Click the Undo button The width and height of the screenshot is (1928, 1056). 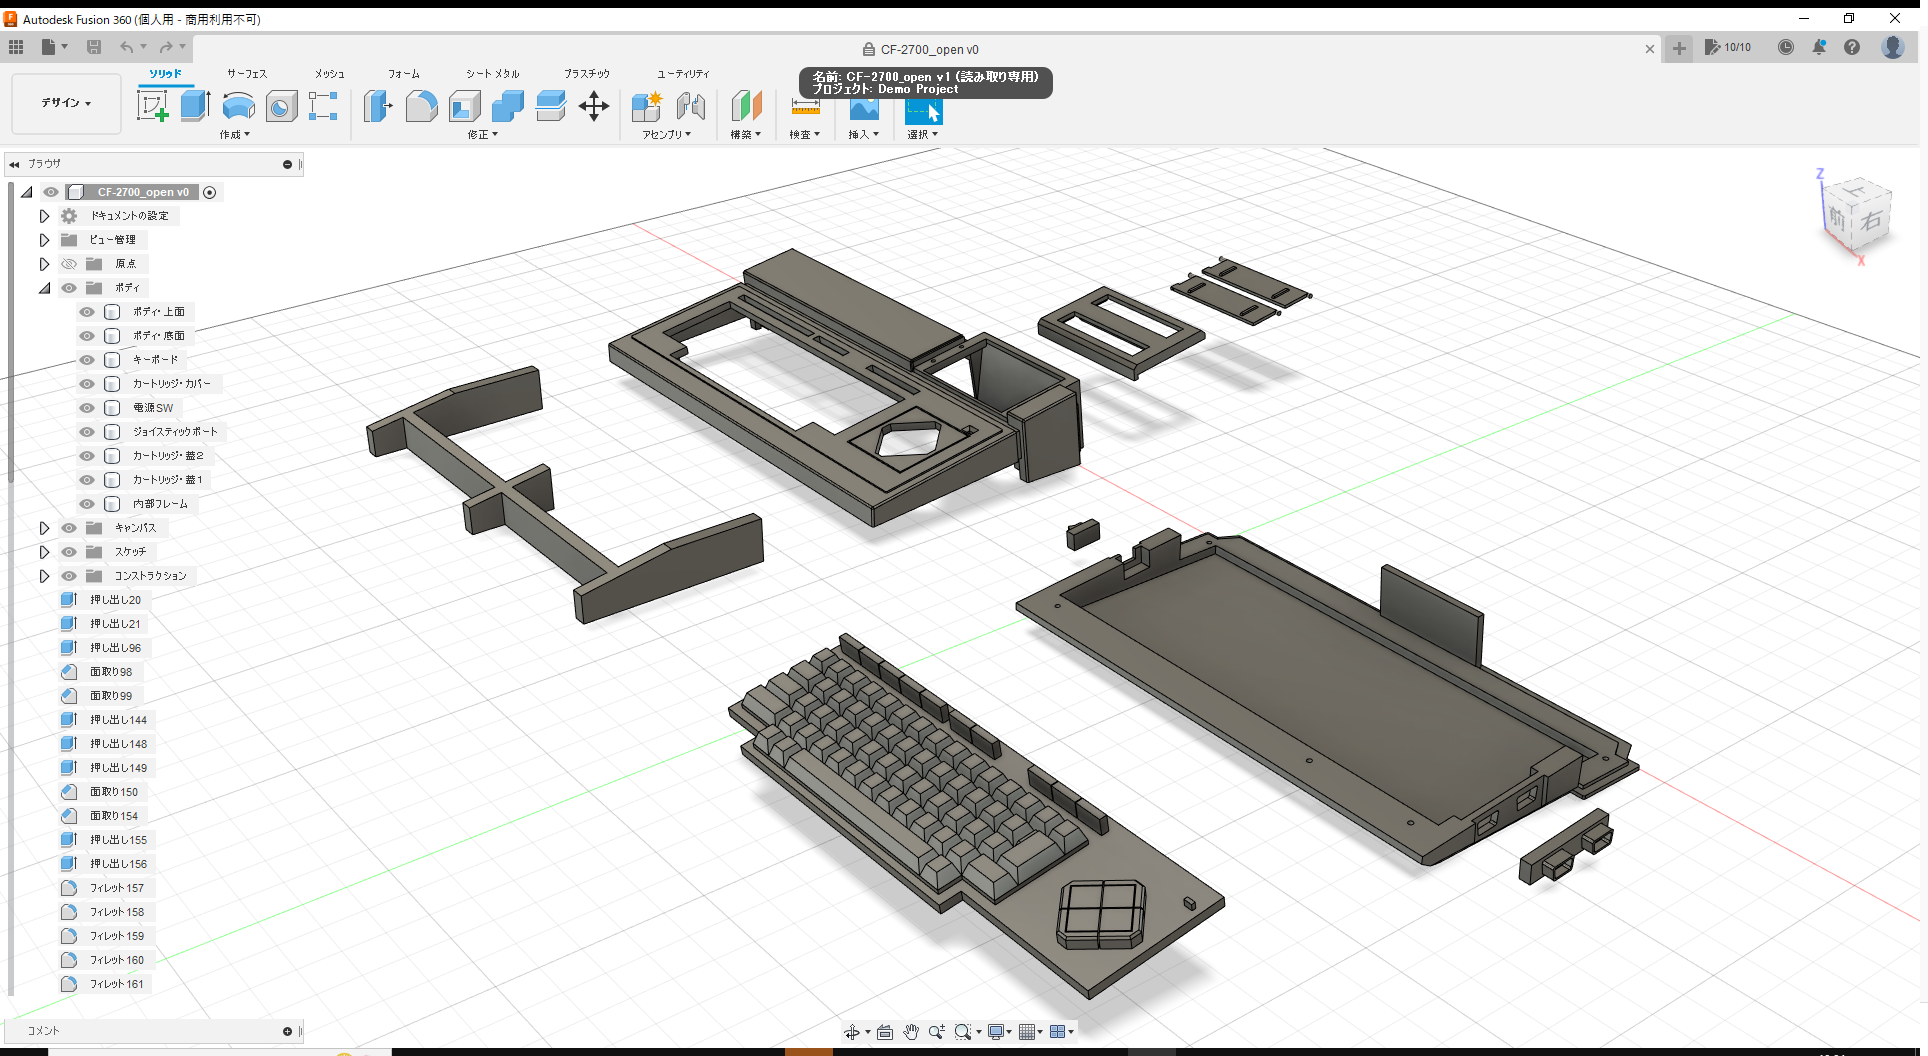point(127,46)
